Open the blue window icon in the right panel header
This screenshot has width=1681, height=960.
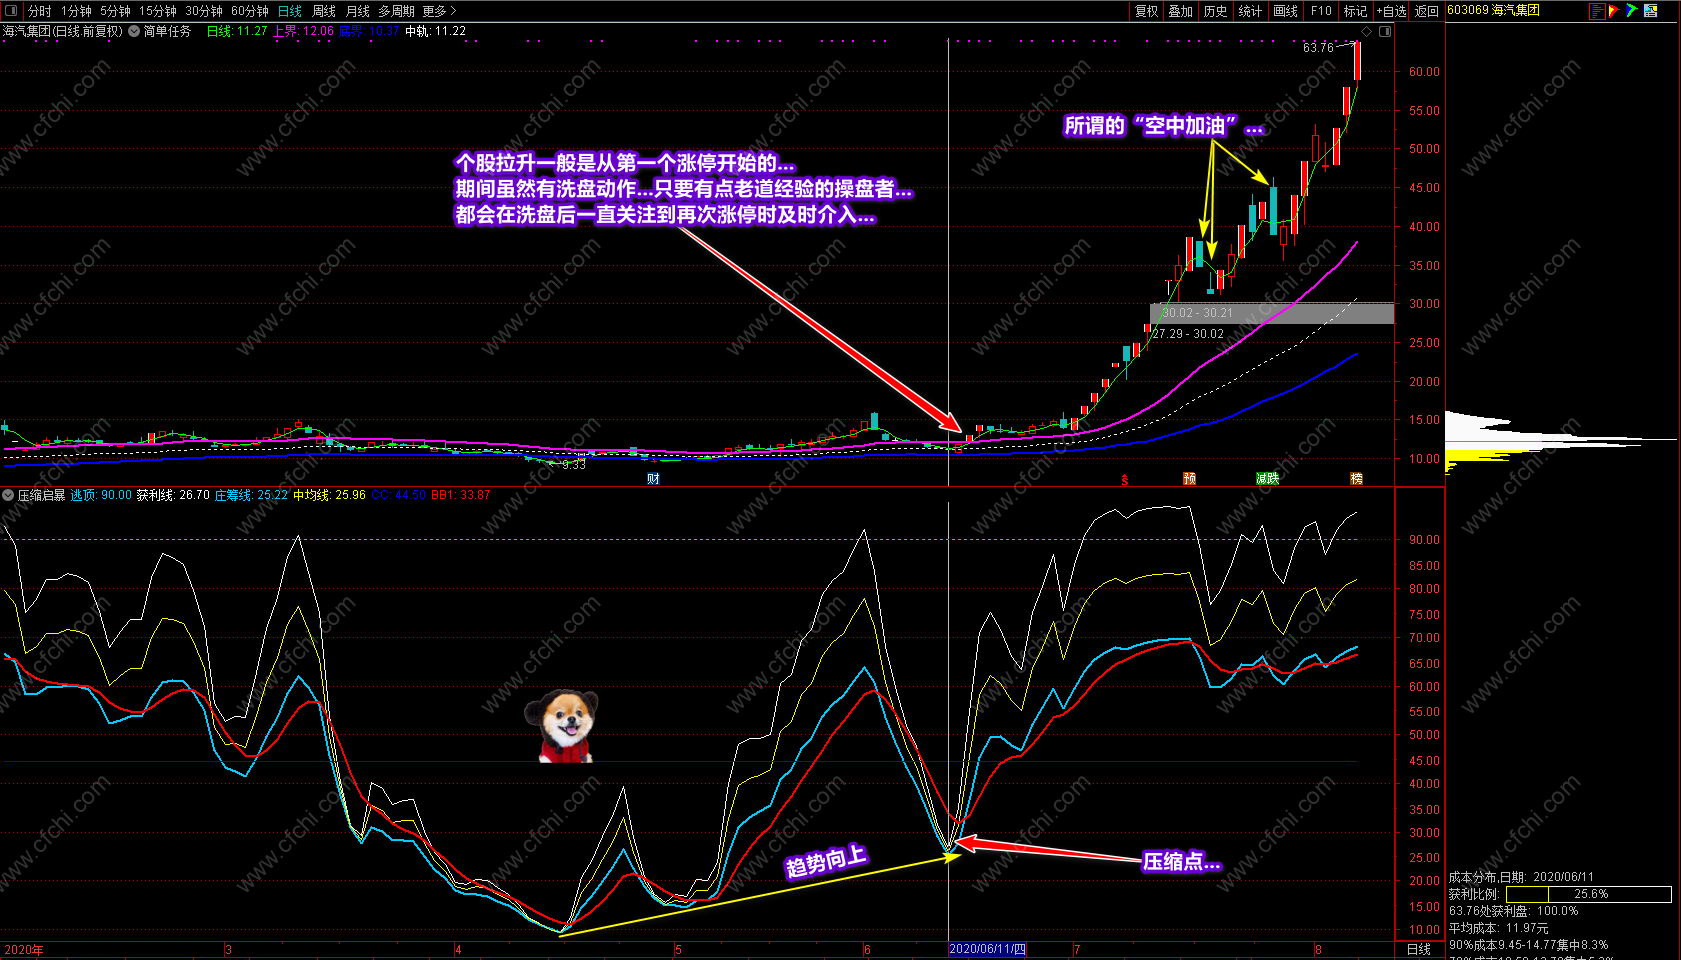coord(1650,11)
